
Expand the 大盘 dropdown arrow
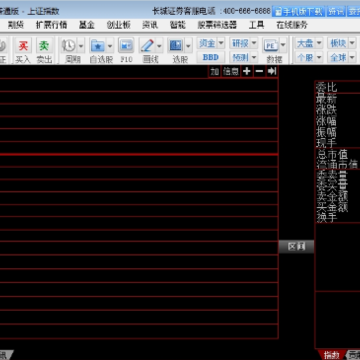click(x=319, y=43)
